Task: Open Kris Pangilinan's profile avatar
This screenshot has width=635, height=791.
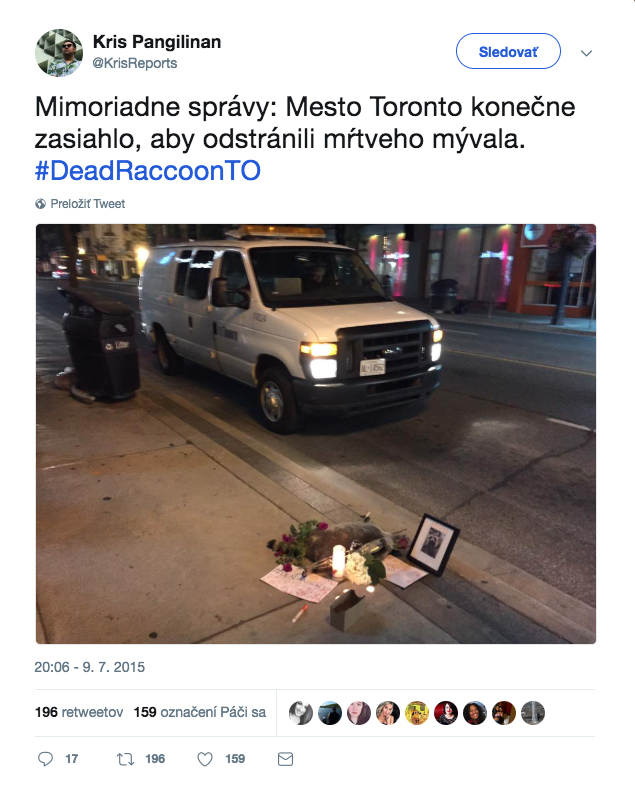Action: click(59, 53)
